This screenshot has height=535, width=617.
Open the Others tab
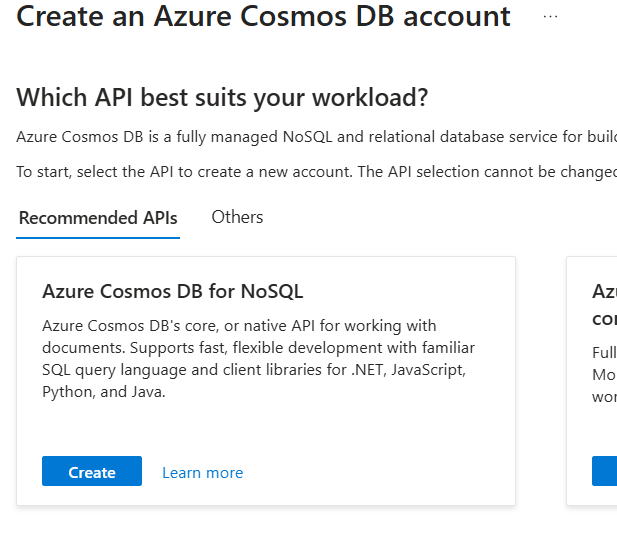(x=237, y=217)
